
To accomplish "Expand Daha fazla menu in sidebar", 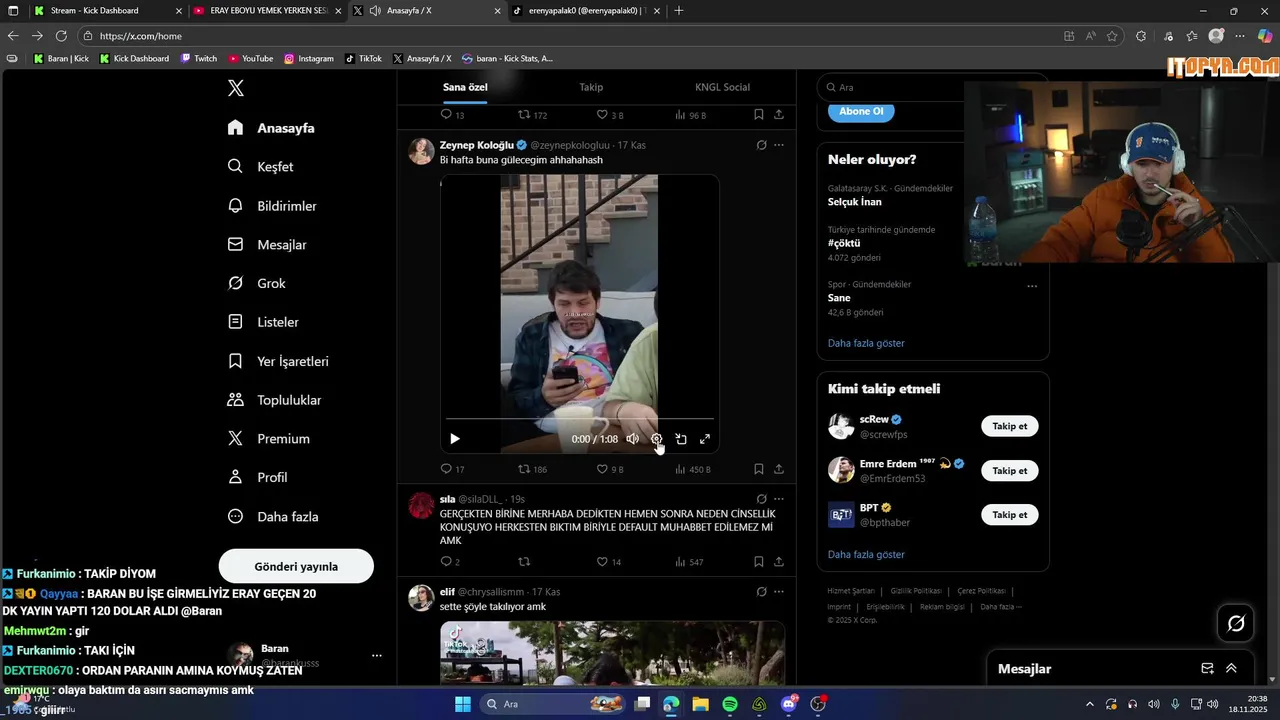I will pyautogui.click(x=272, y=517).
